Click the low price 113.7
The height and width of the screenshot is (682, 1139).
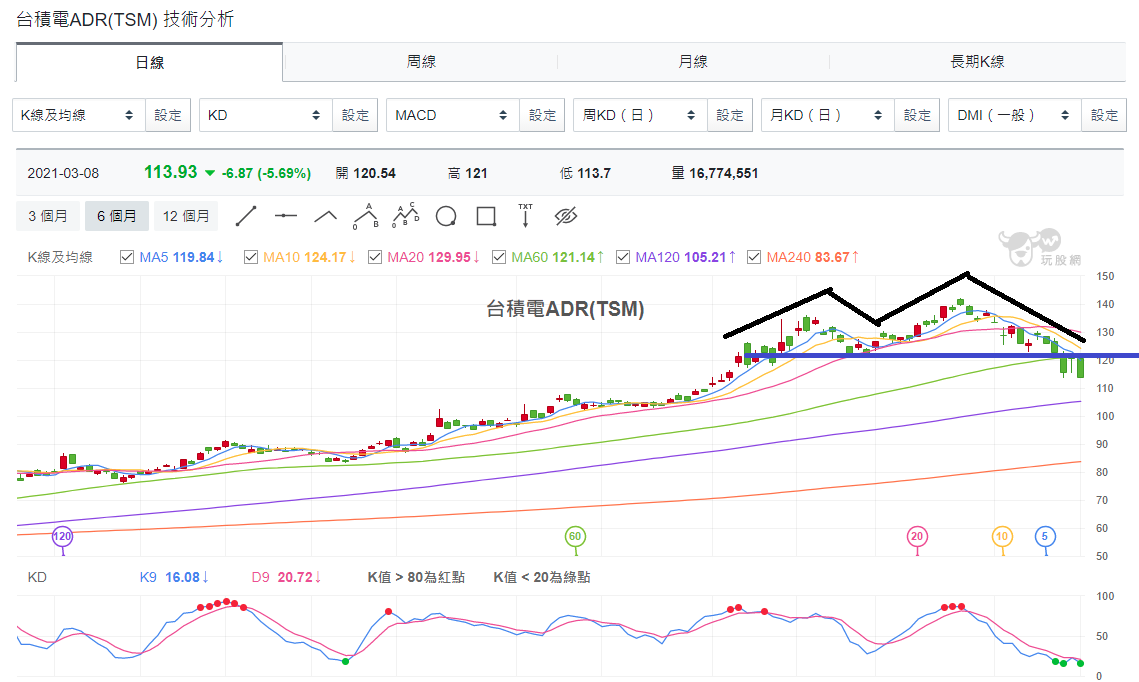point(594,173)
